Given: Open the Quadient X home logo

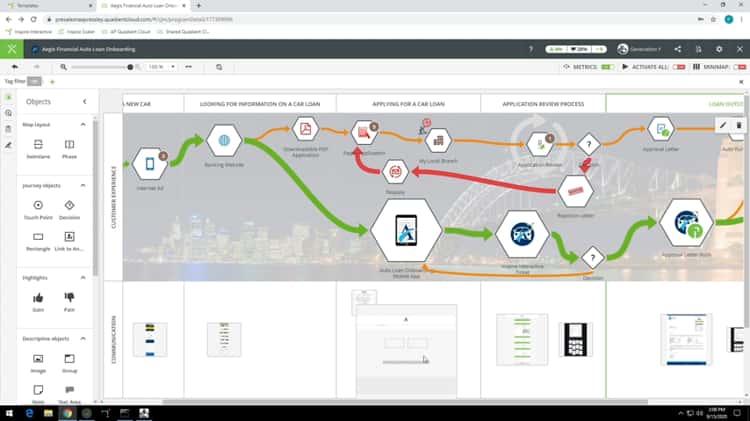Looking at the screenshot, I should (x=12, y=49).
